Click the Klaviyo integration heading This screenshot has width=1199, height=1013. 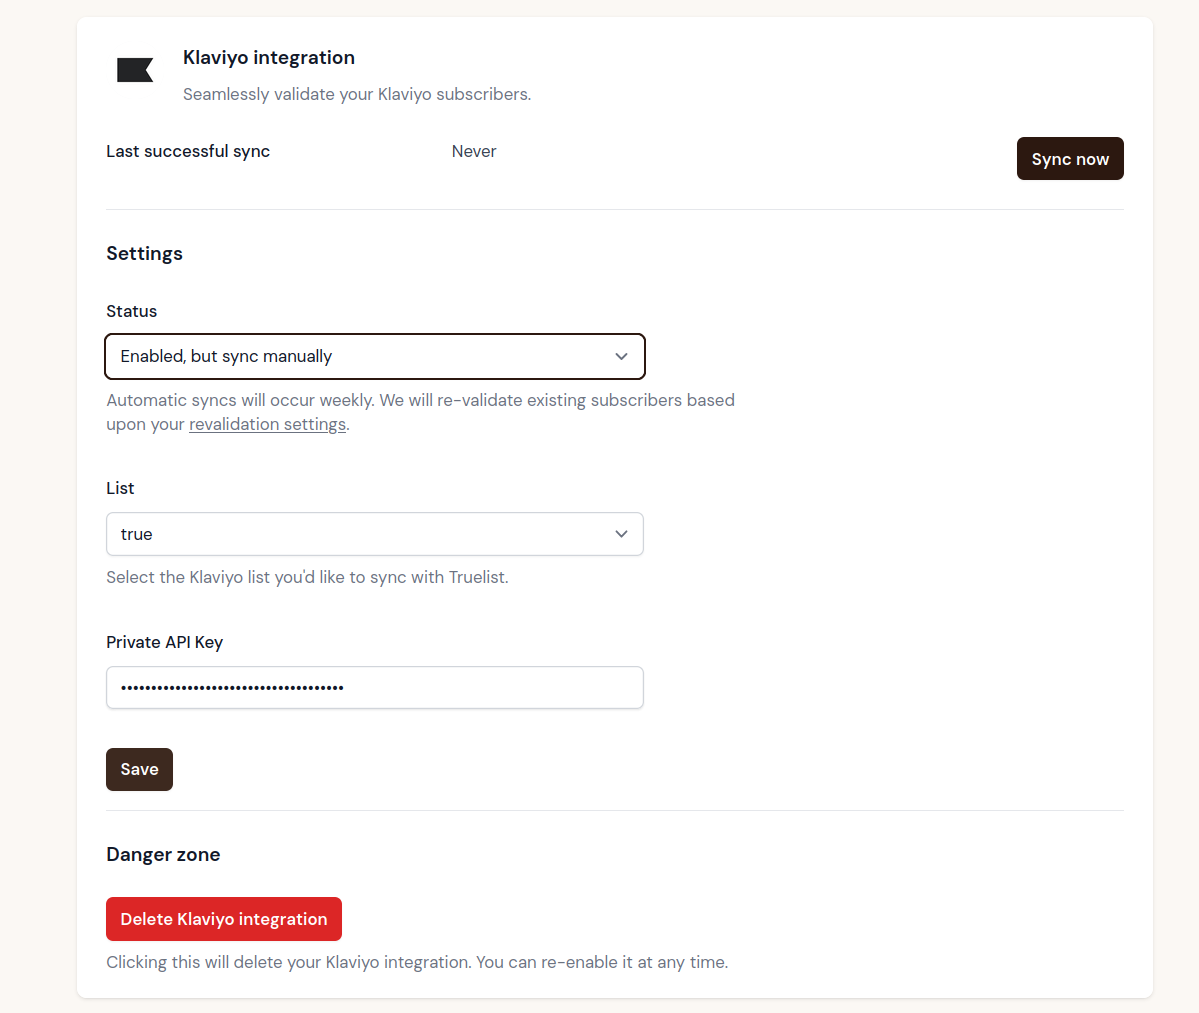[x=268, y=57]
